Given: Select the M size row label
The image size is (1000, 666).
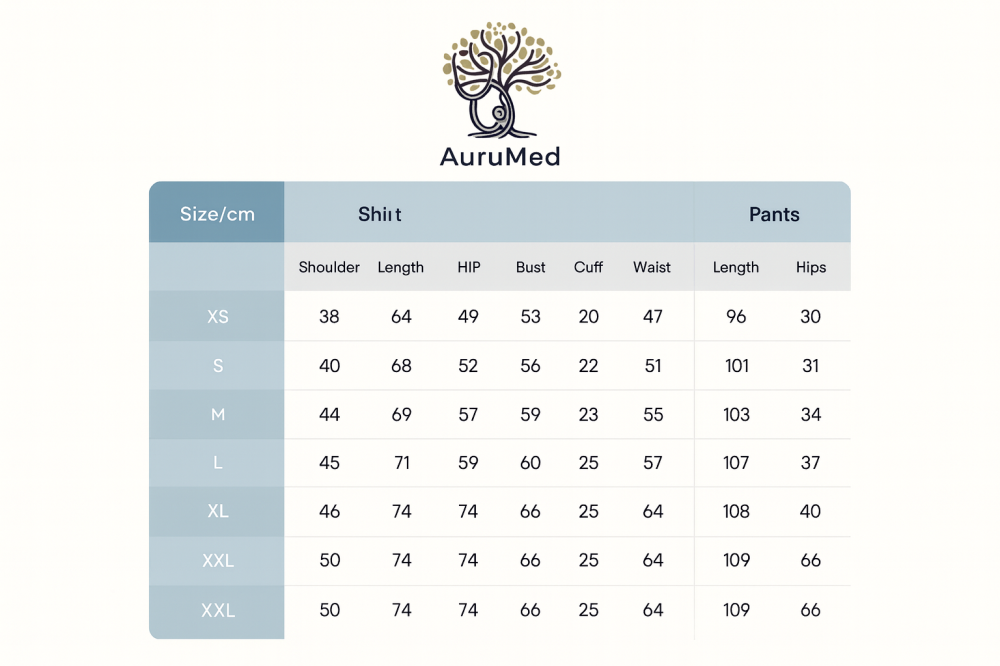Looking at the screenshot, I should click(218, 414).
